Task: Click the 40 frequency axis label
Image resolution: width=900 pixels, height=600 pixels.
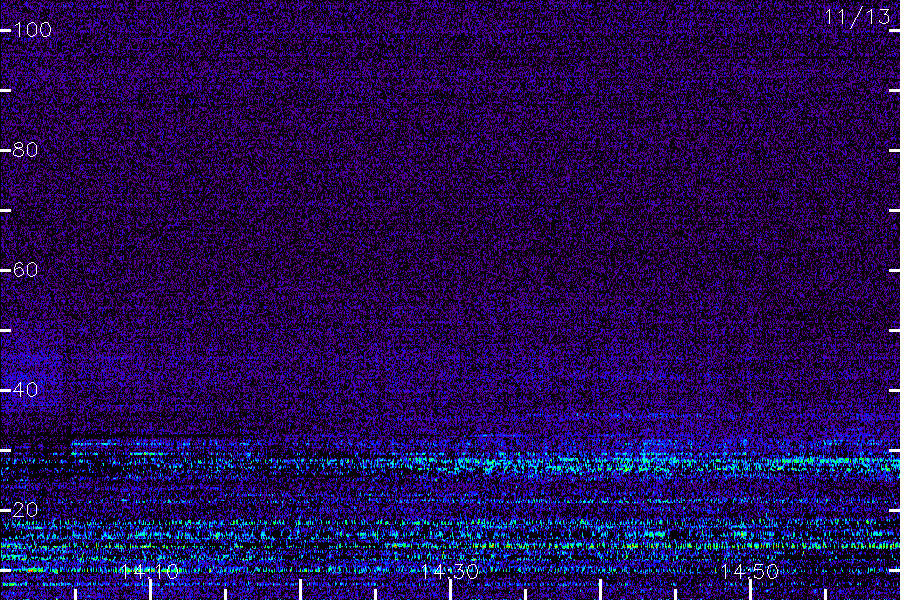Action: click(x=25, y=390)
